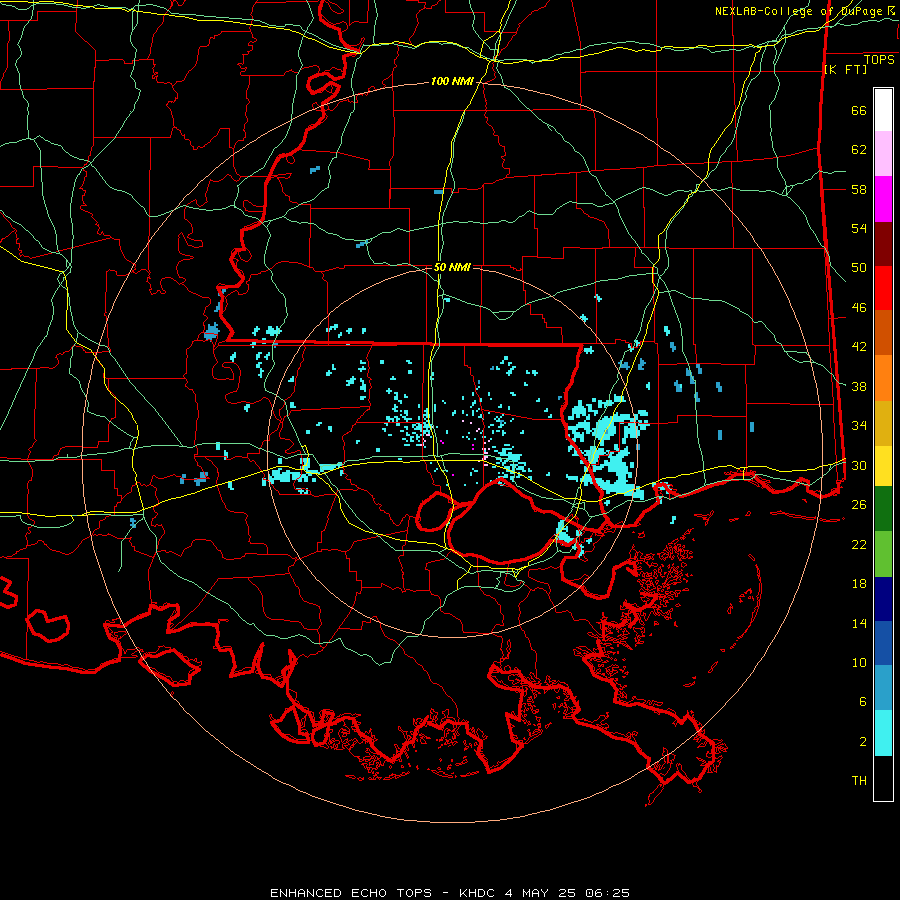Click the "2" legend value
The height and width of the screenshot is (900, 900).
point(863,742)
